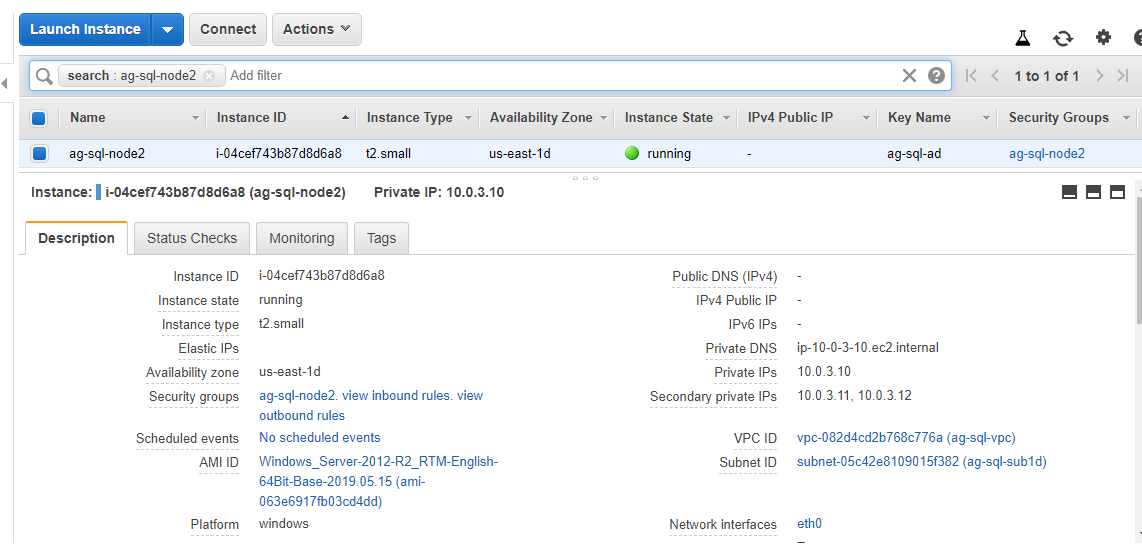Go to the last page of results

point(1122,76)
